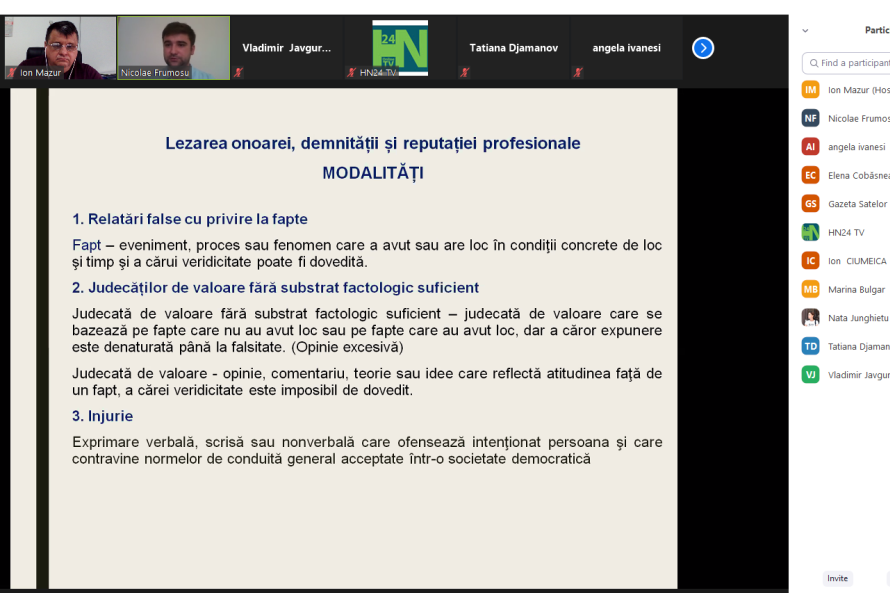Image resolution: width=890 pixels, height=593 pixels.
Task: Click Tatiana Djamanov's video tile
Action: [x=513, y=48]
